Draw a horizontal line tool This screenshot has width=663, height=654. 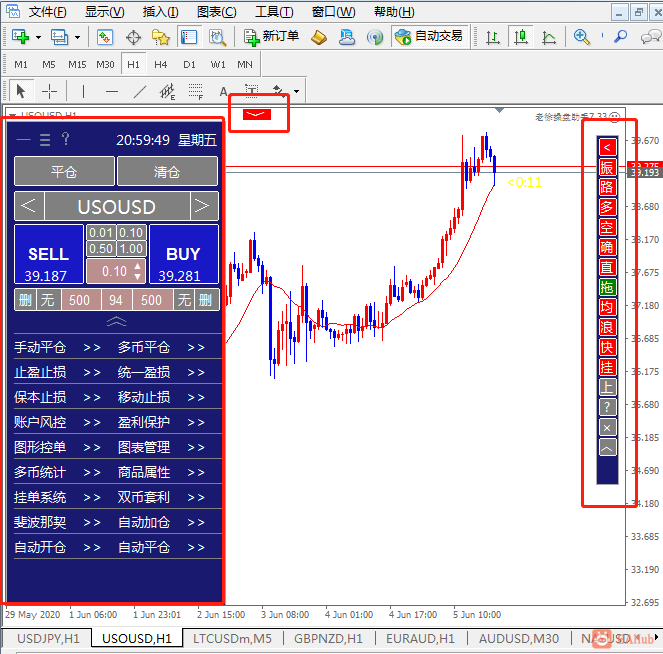click(112, 91)
